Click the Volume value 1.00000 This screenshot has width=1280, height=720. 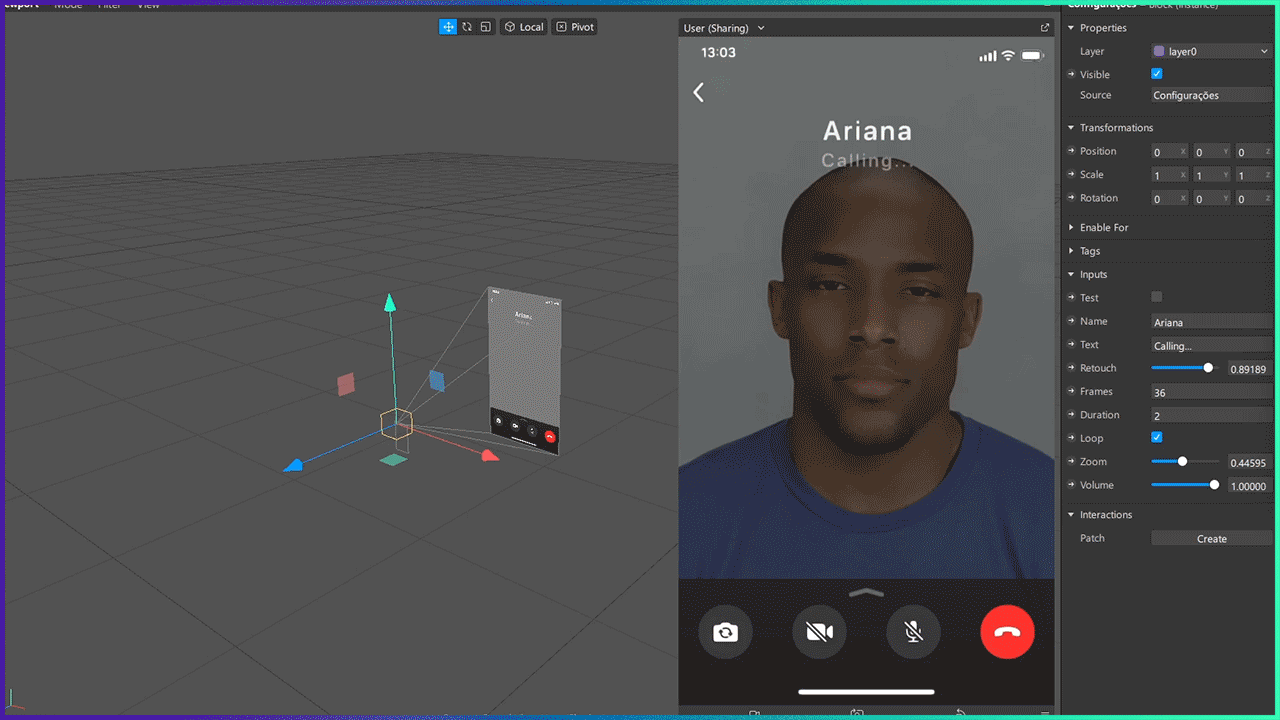coord(1249,486)
